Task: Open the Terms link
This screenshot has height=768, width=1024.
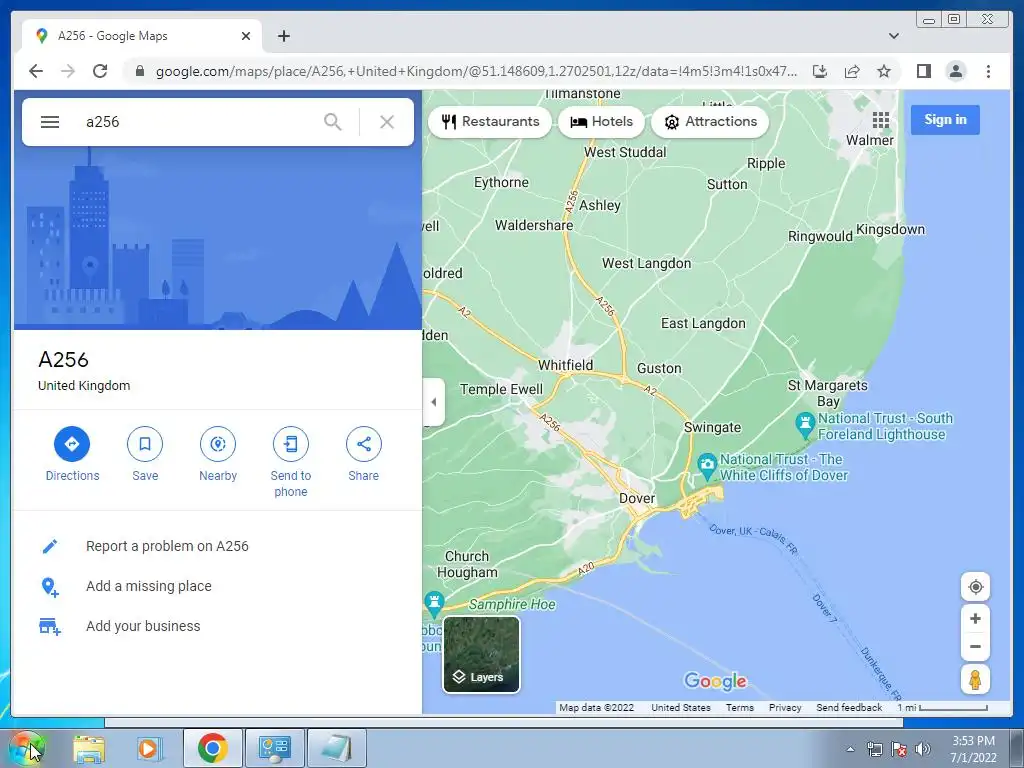Action: pyautogui.click(x=739, y=707)
